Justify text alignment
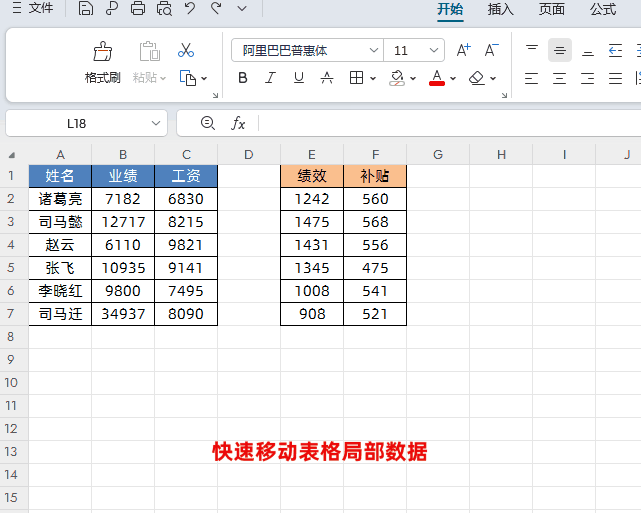This screenshot has height=513, width=641. pos(615,78)
